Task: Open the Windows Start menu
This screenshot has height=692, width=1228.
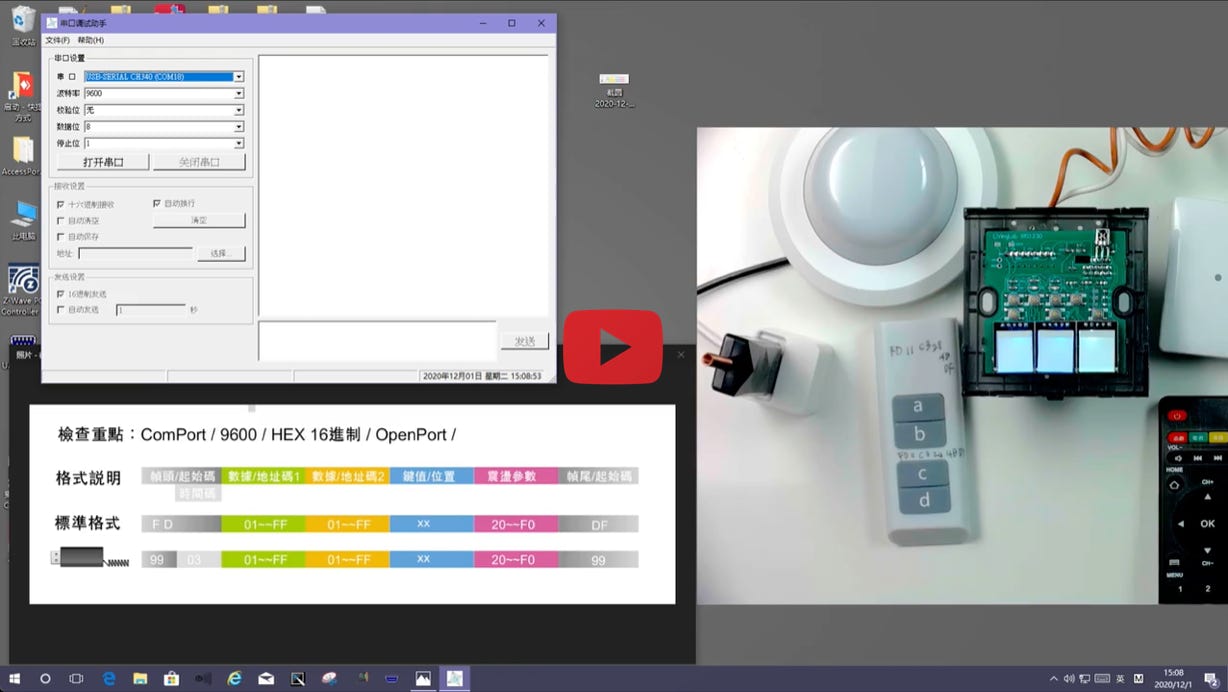Action: coord(15,678)
